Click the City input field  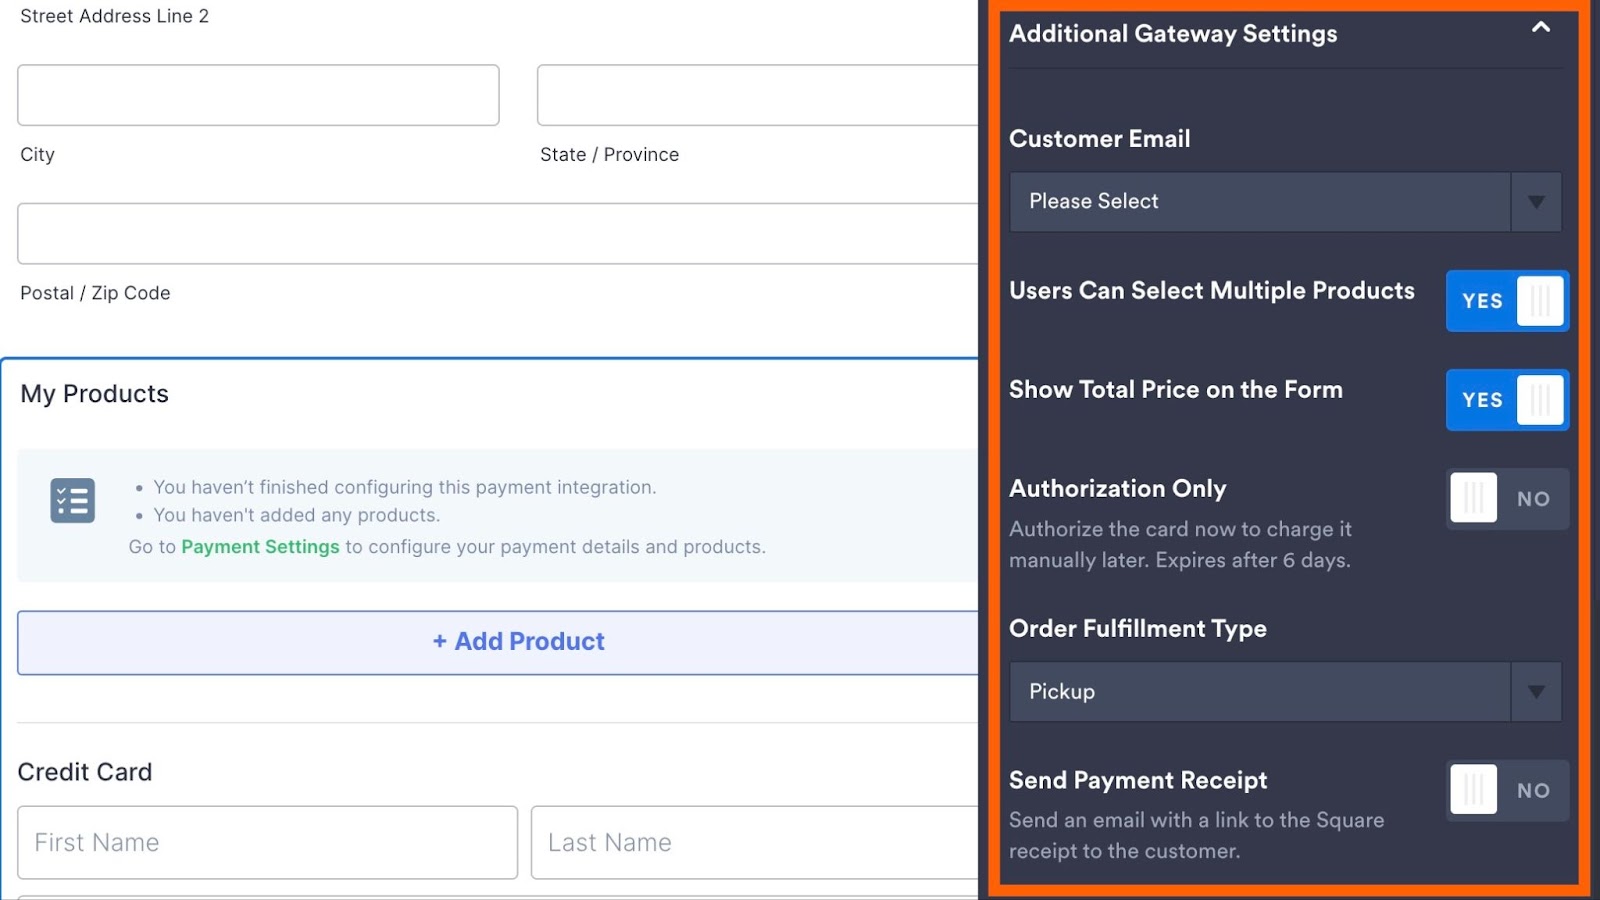click(x=258, y=95)
